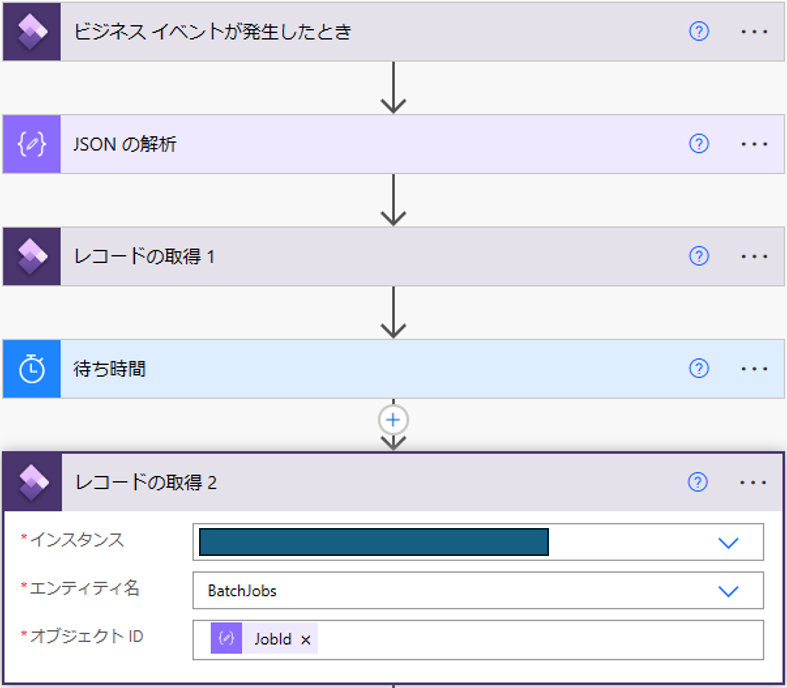Open ellipsis menu of レコードの取得 2
The image size is (787, 688).
tap(753, 482)
